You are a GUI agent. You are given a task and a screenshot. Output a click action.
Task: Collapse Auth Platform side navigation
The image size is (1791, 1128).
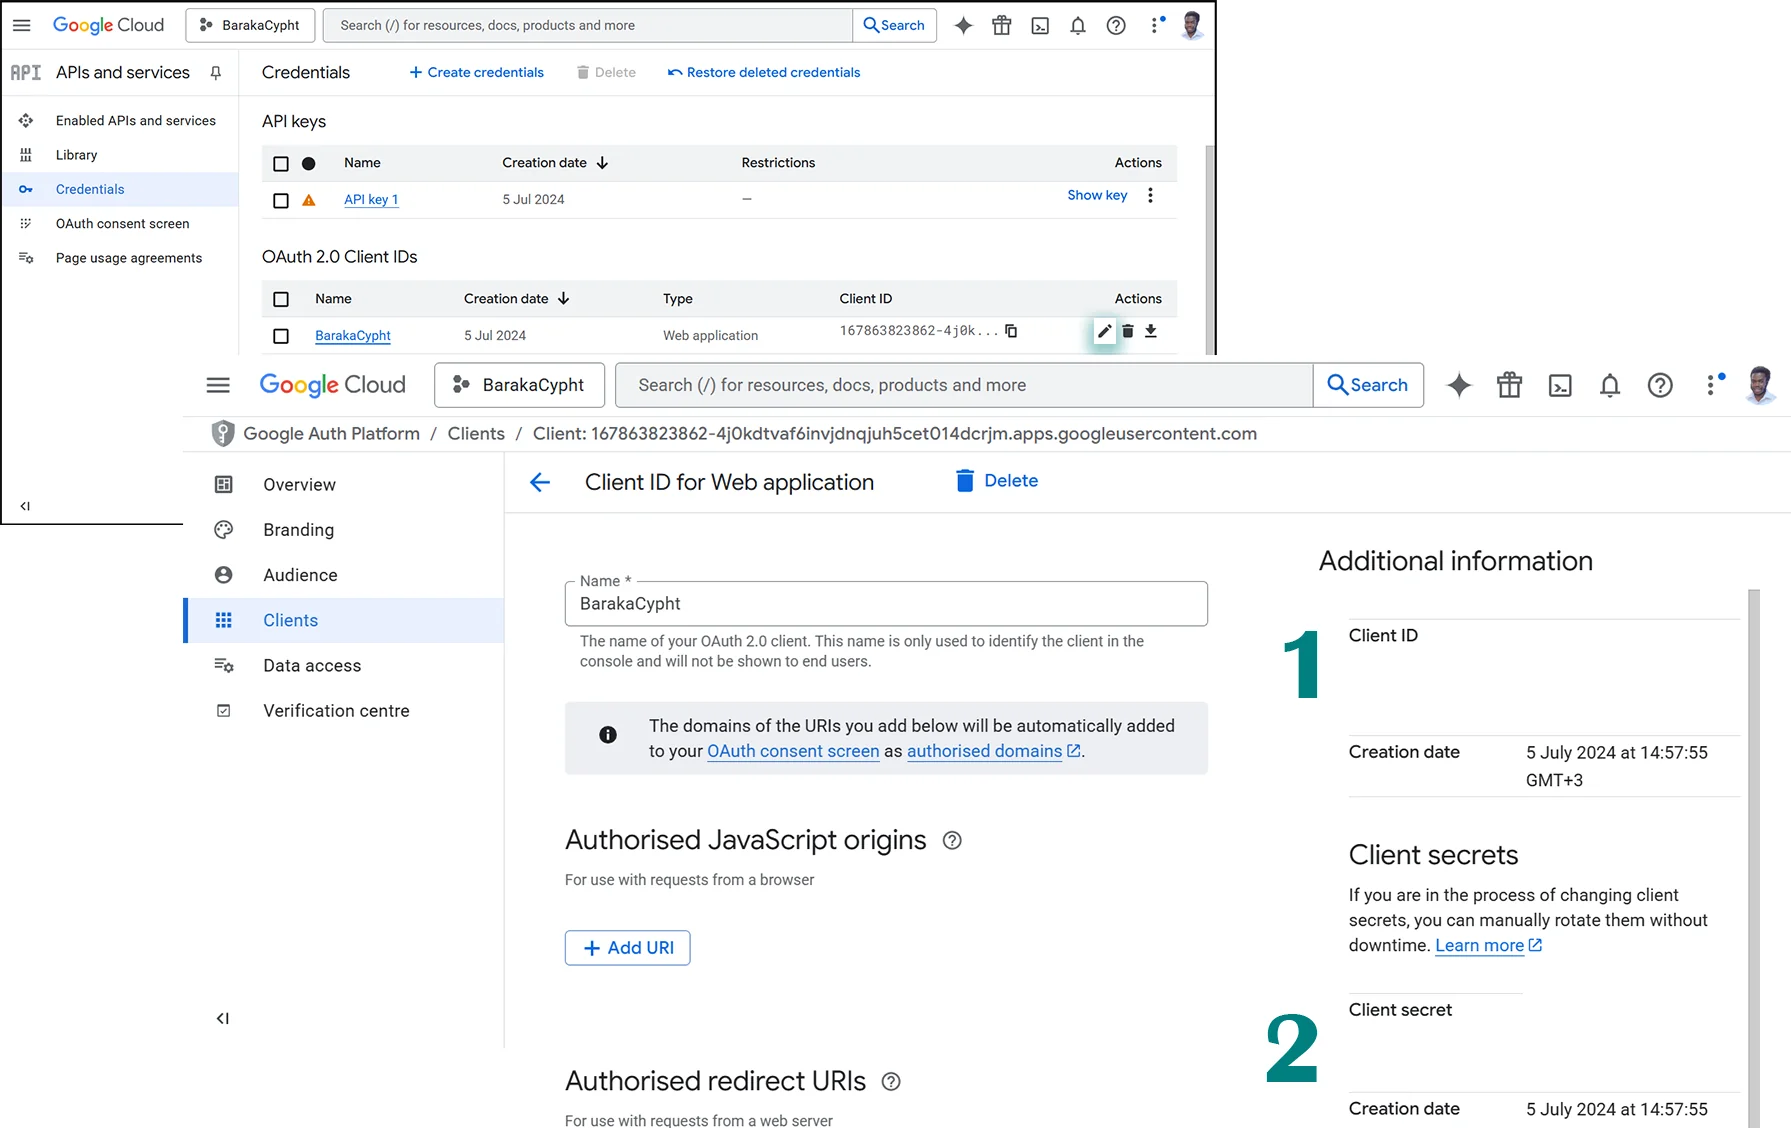click(x=222, y=1019)
